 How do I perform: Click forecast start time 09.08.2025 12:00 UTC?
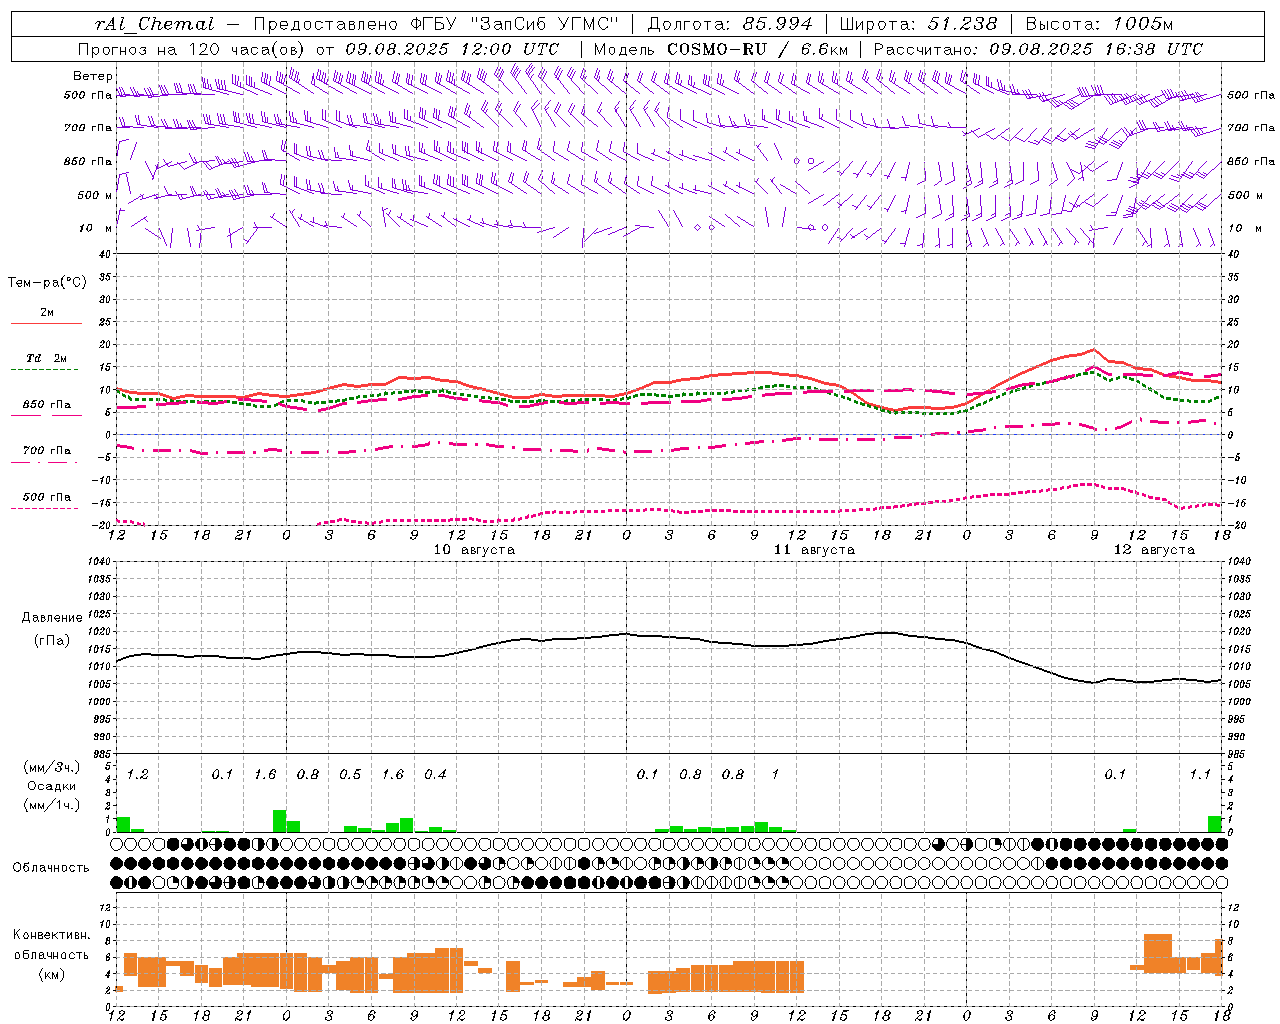(452, 49)
